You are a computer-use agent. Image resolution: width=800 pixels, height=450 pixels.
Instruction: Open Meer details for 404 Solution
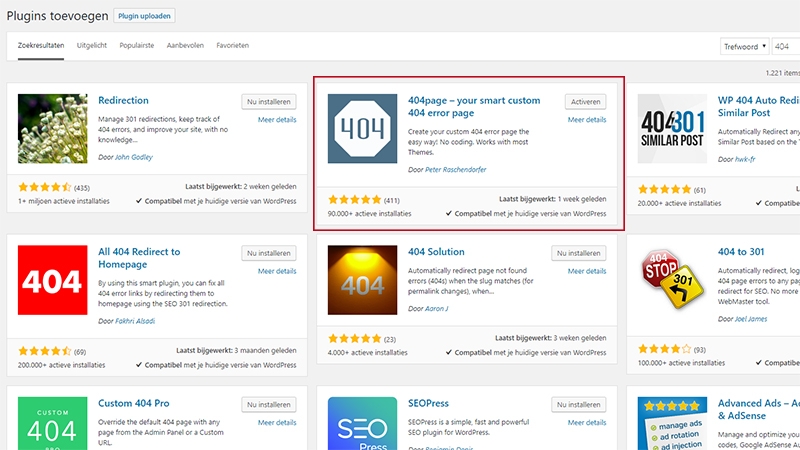point(587,271)
